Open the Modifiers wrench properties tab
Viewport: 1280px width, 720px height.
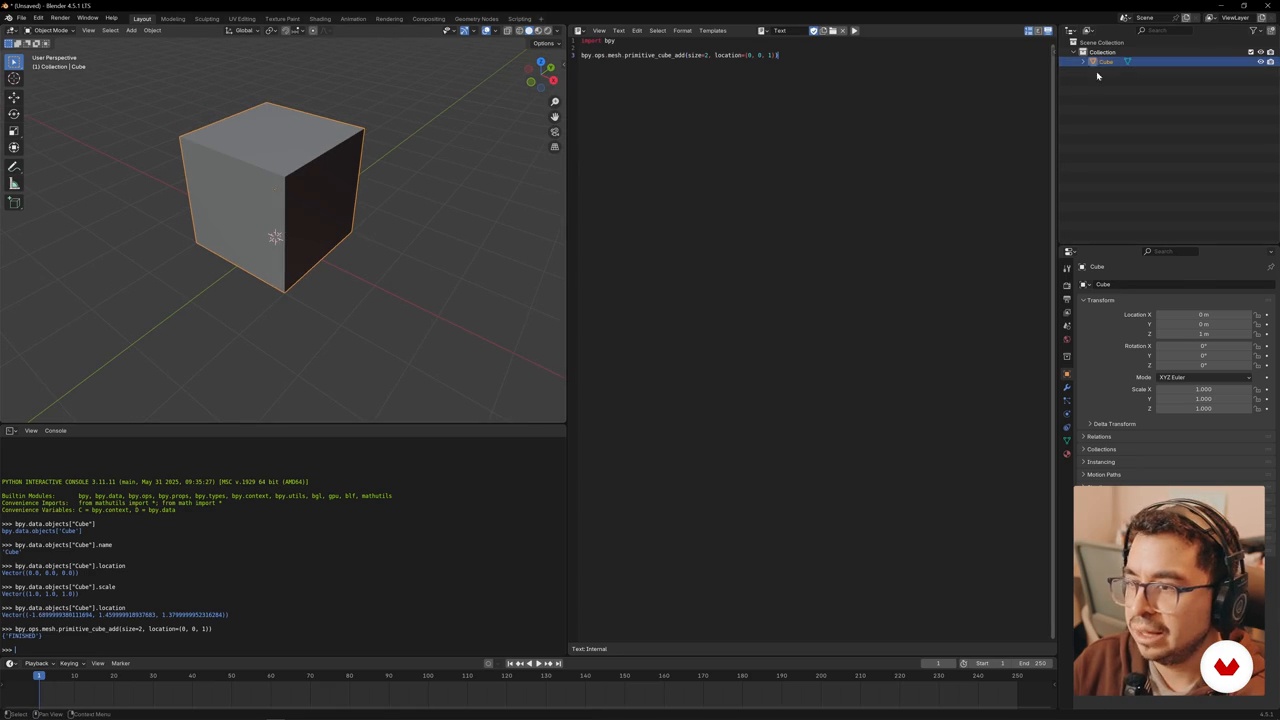pos(1067,387)
